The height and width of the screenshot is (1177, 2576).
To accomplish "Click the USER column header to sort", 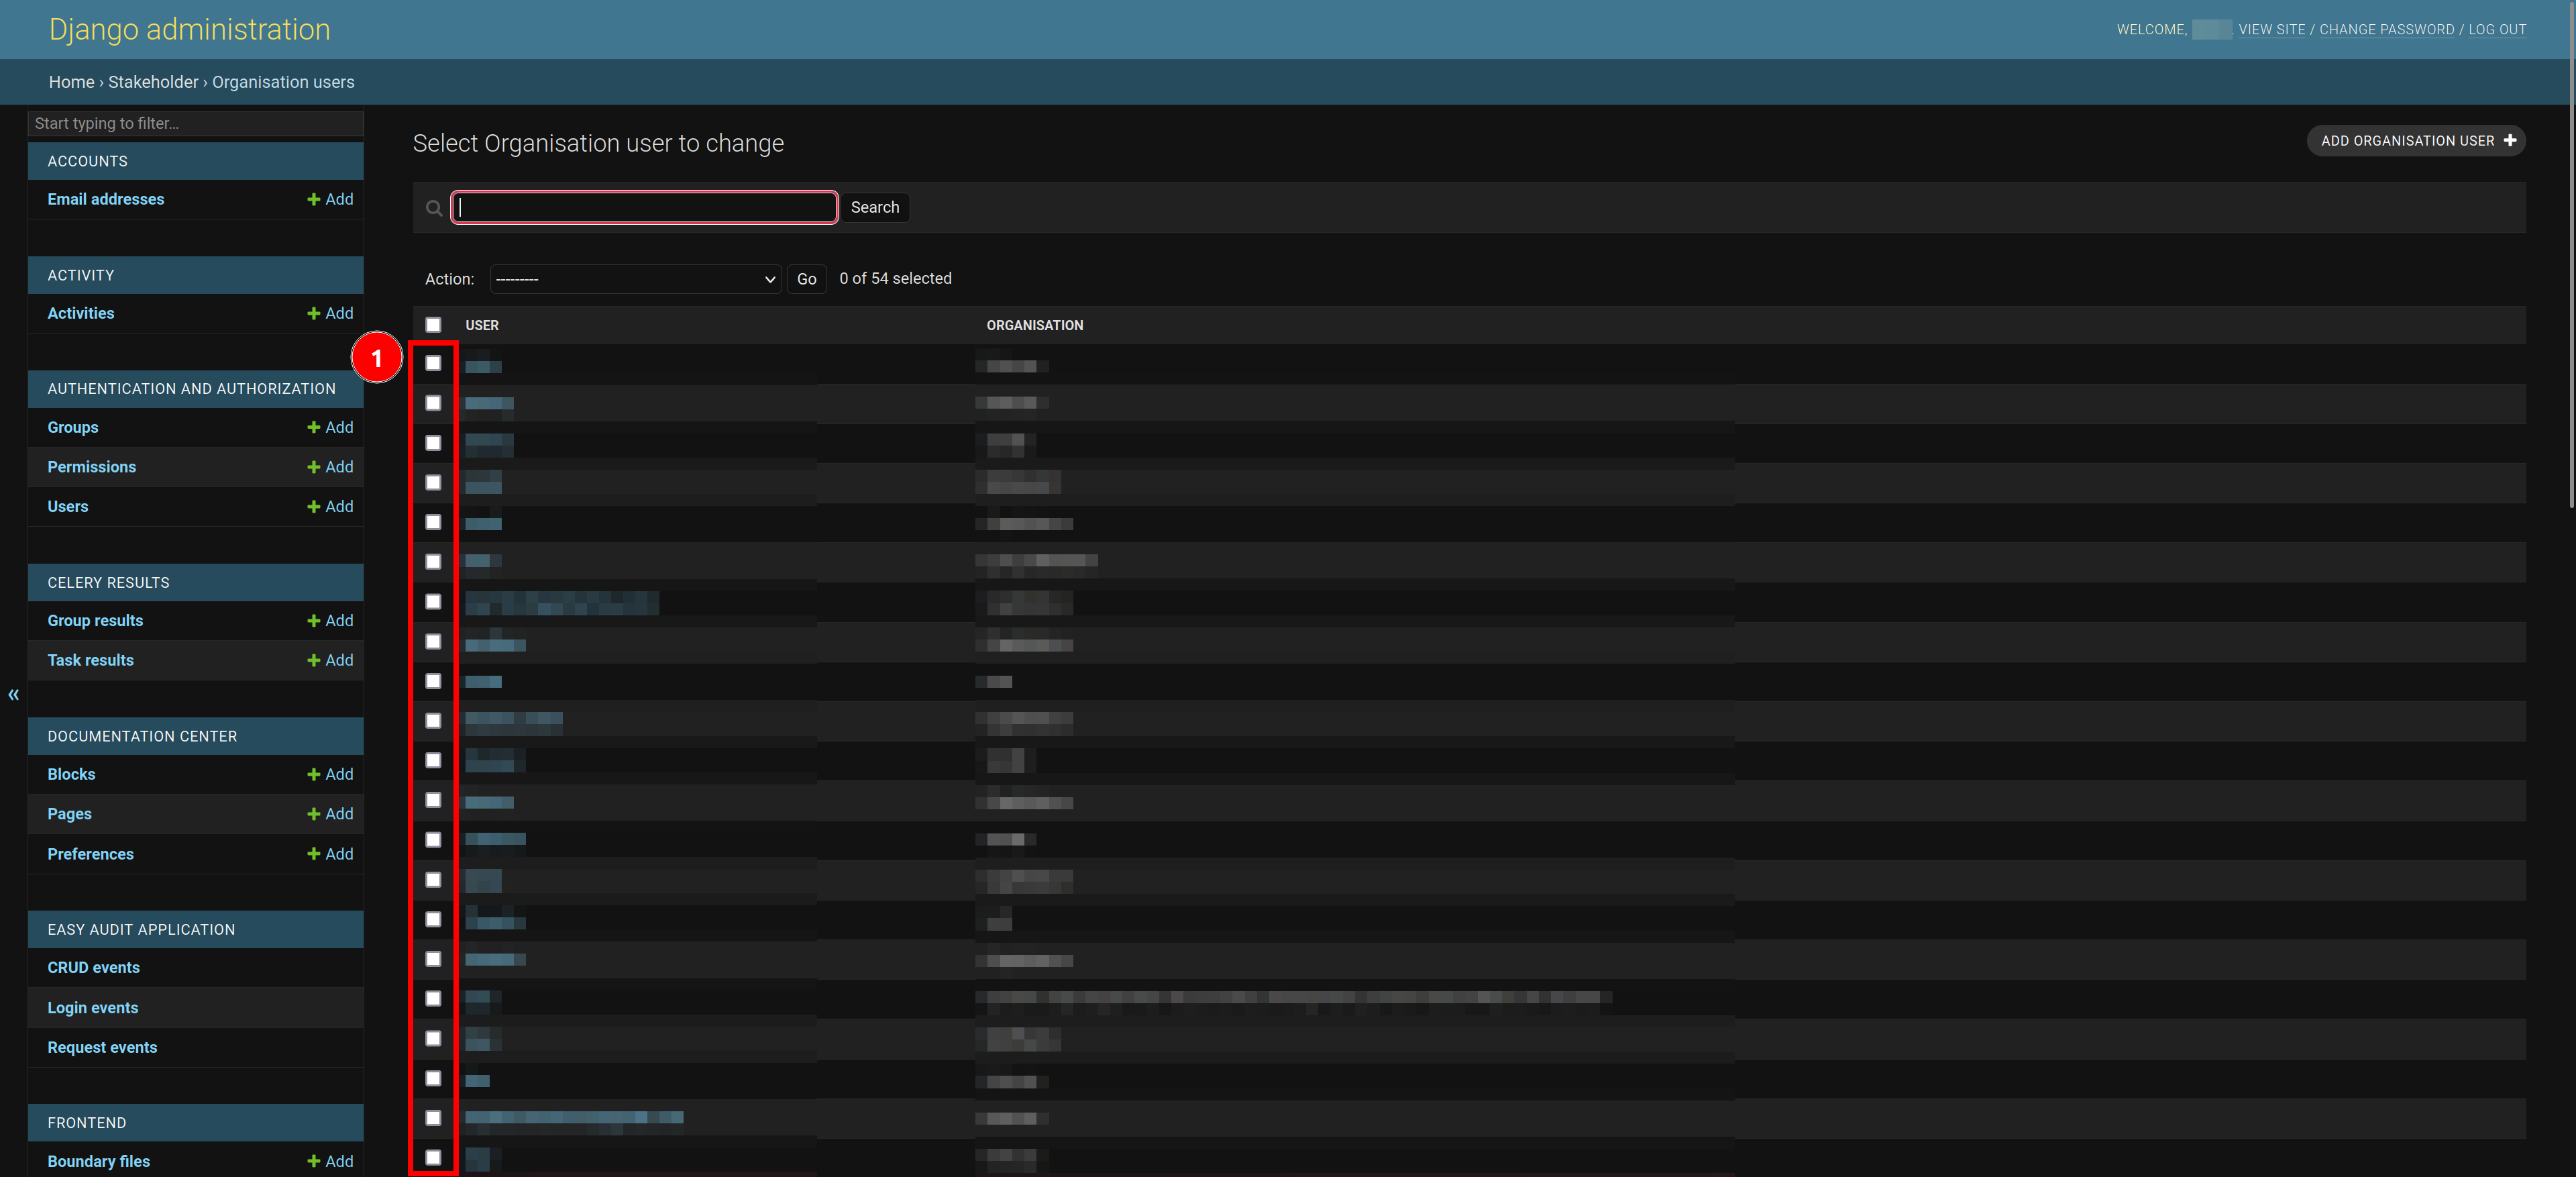I will 482,325.
